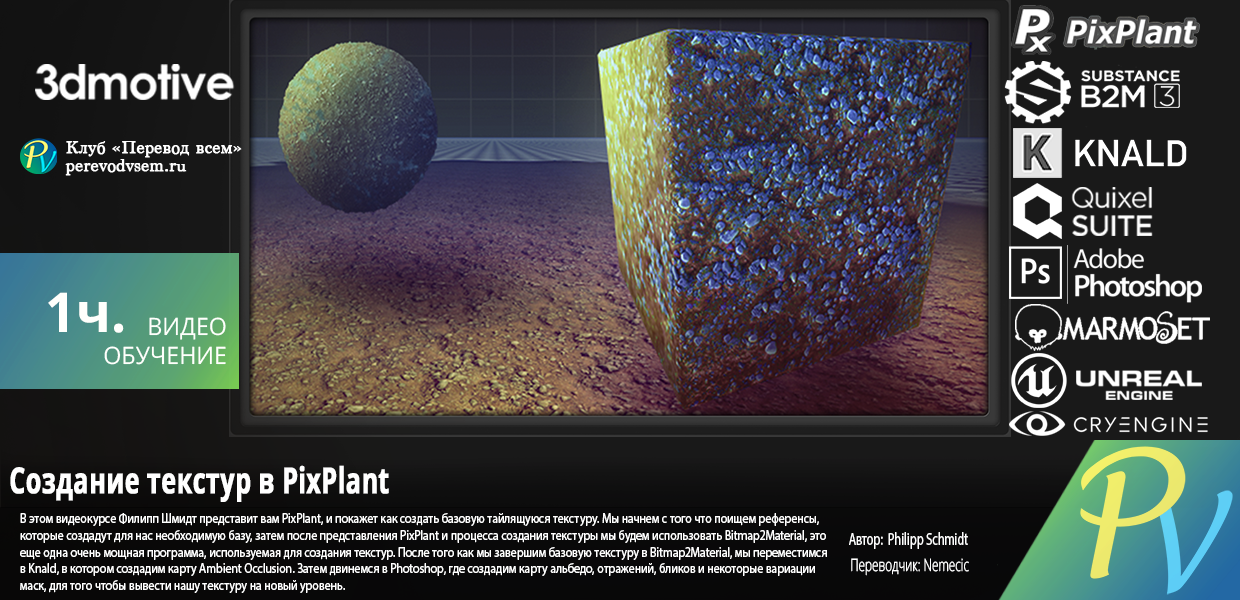
Task: Click the Knald K logo icon
Action: (1037, 153)
